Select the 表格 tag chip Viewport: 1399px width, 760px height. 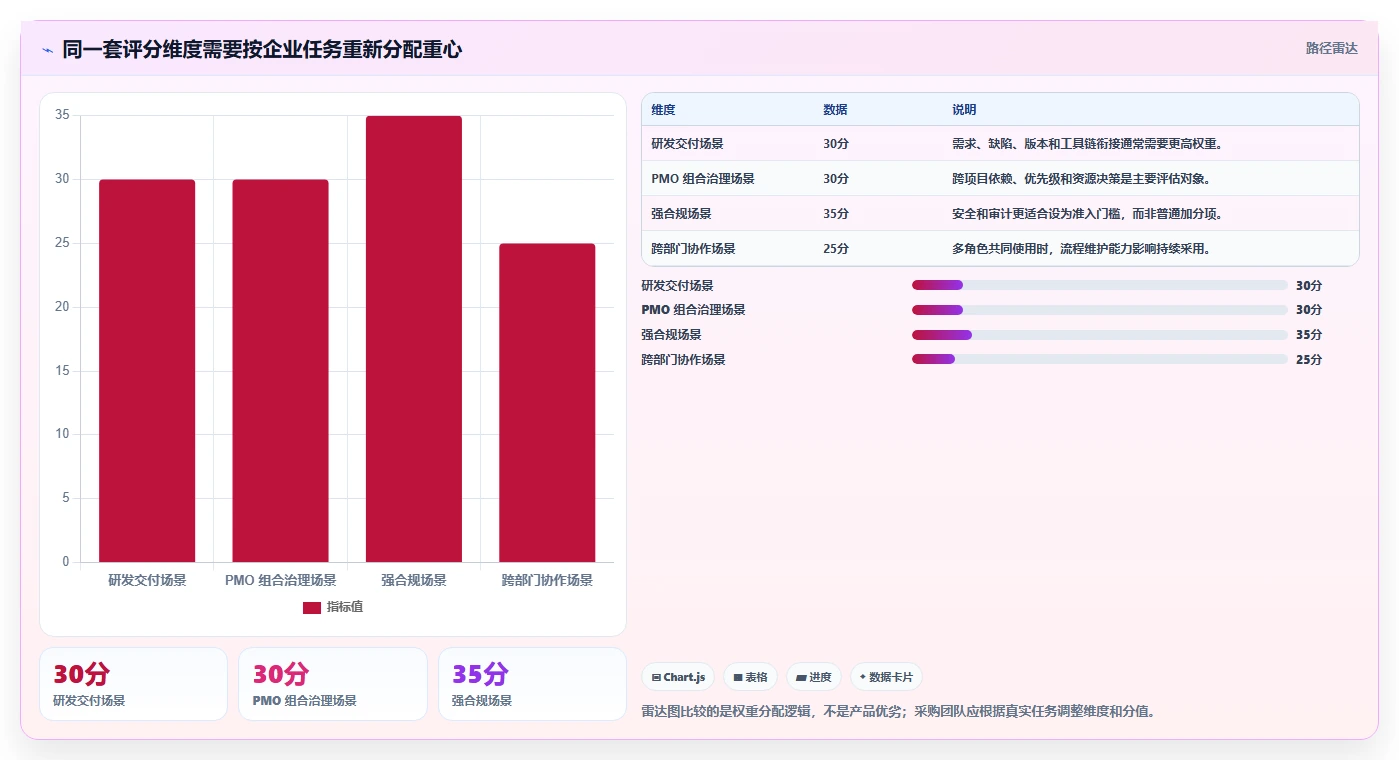(x=750, y=677)
